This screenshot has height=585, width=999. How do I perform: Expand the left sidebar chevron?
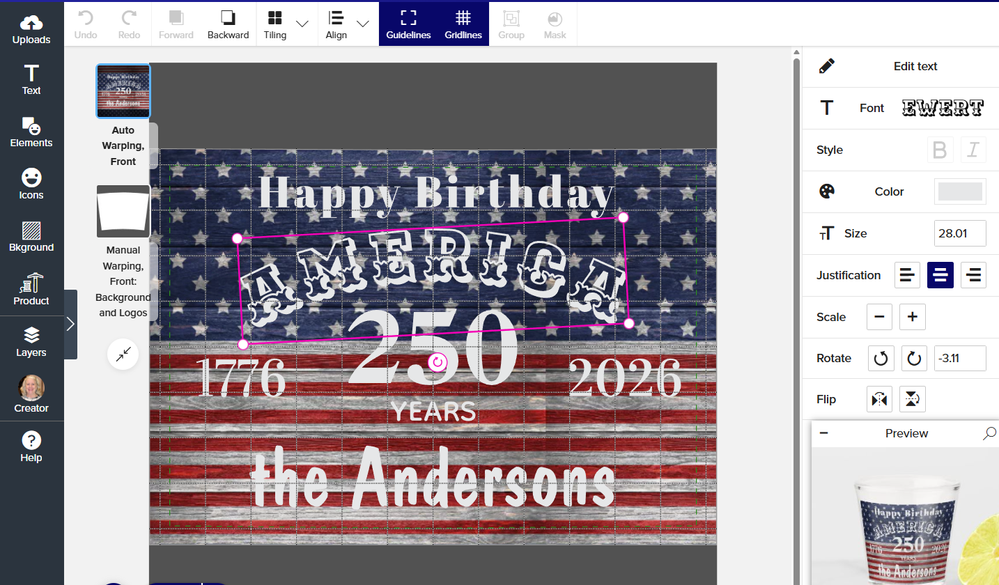click(70, 324)
